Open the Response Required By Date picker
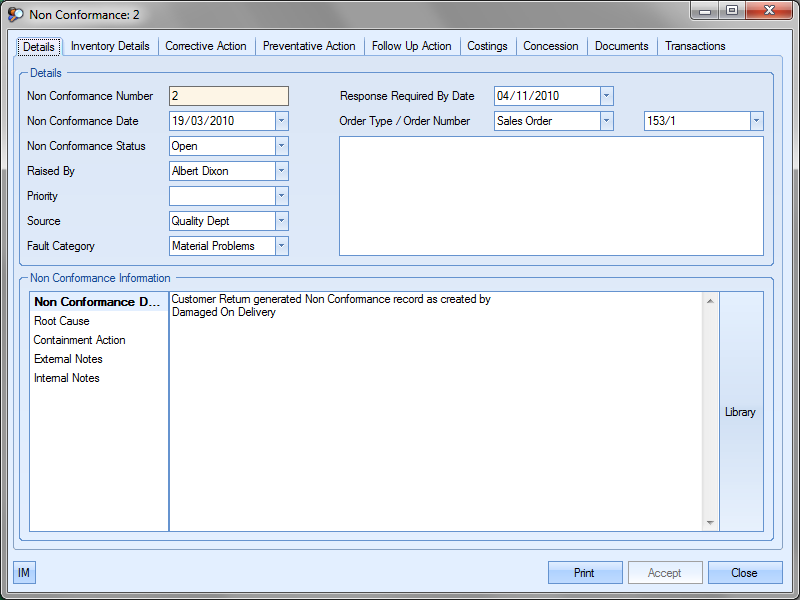This screenshot has height=600, width=800. [x=606, y=96]
